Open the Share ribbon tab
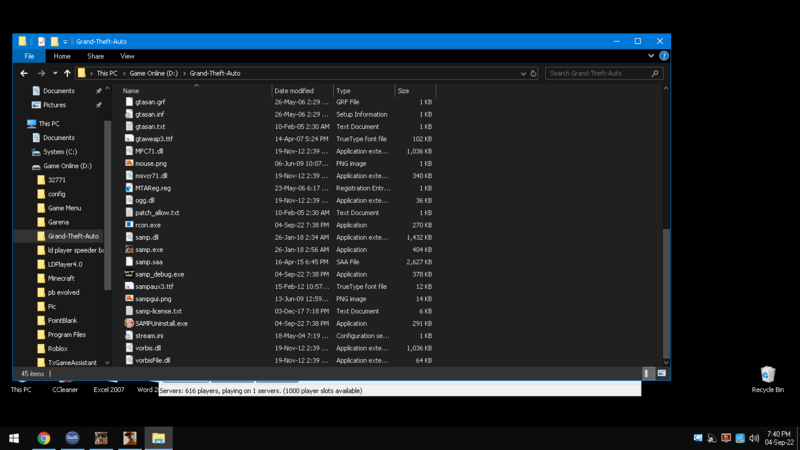The image size is (800, 450). pyautogui.click(x=95, y=56)
